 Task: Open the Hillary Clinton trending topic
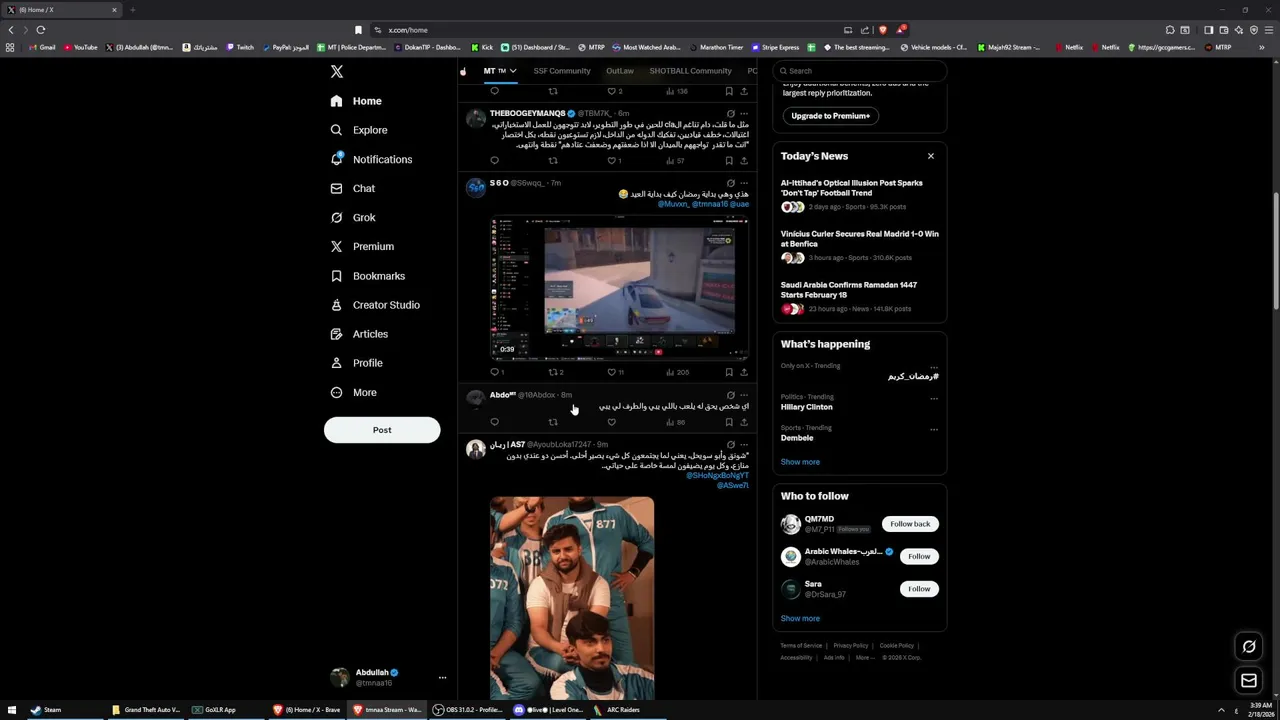[806, 407]
